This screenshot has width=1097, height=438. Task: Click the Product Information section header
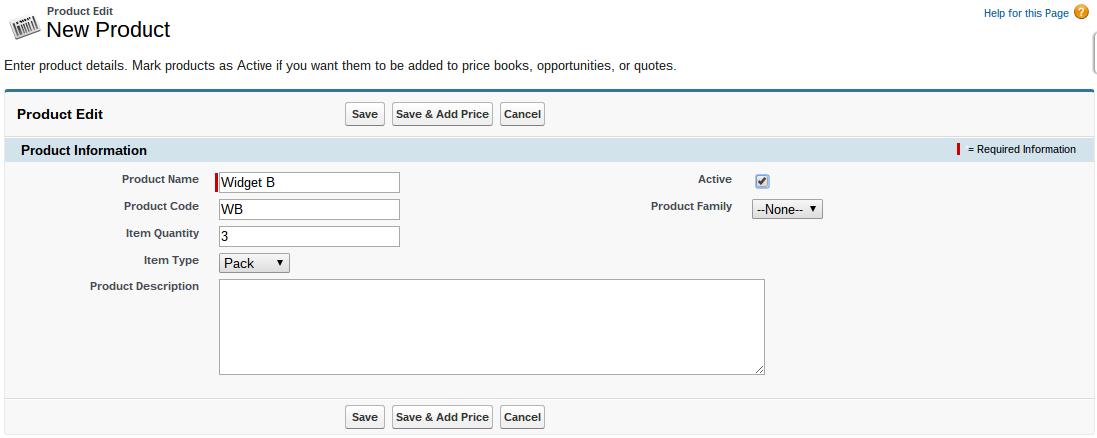(84, 150)
